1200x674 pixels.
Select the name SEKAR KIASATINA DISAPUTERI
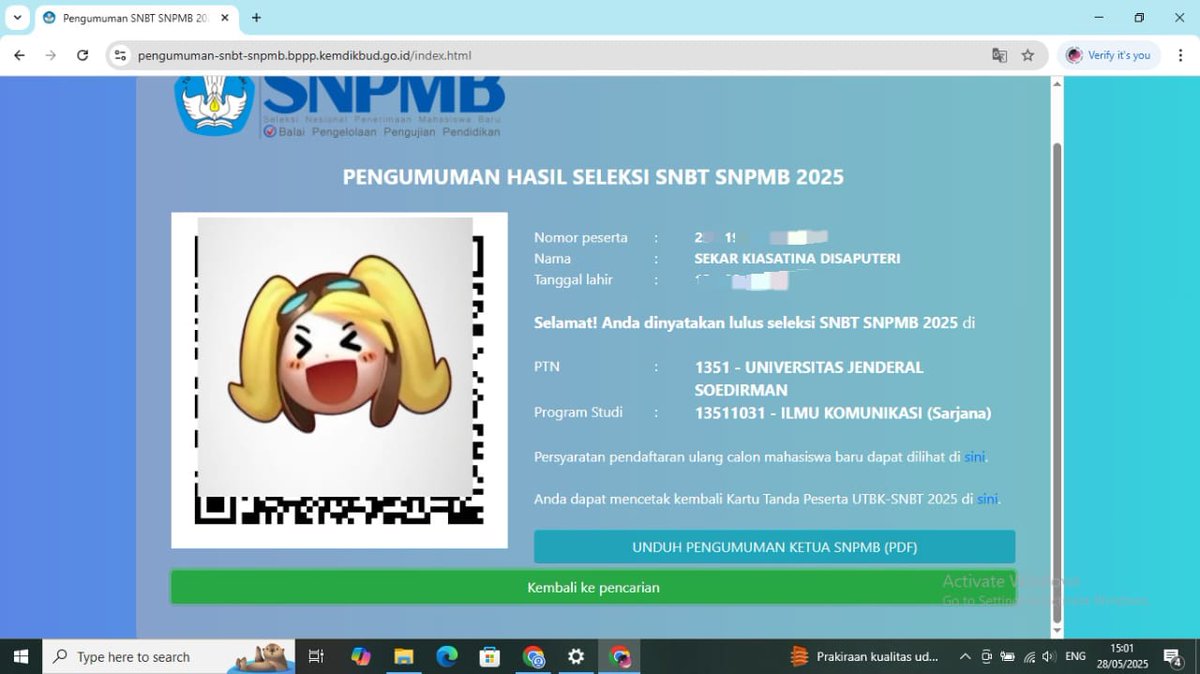coord(797,259)
